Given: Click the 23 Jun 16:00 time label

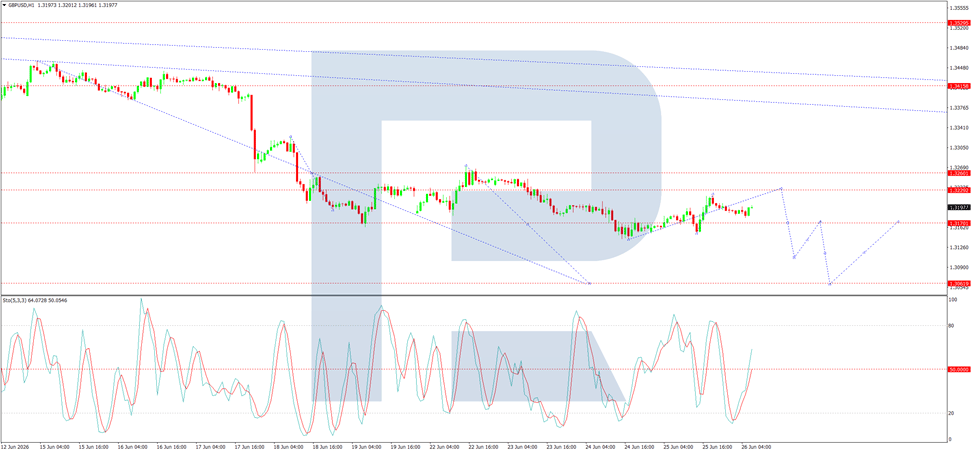Looking at the screenshot, I should pyautogui.click(x=560, y=446).
